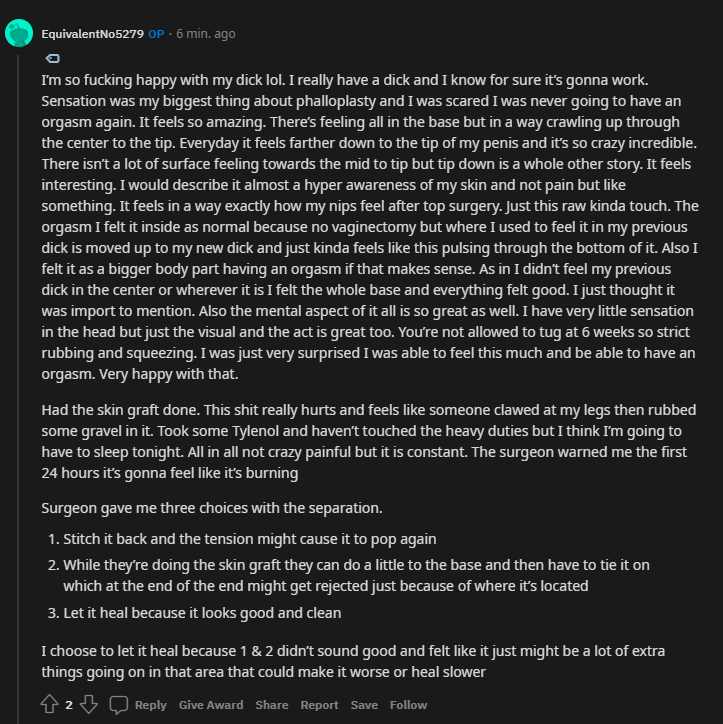Screen dimensions: 723x724
Task: Open the EquivalentNo5279 user profile
Action: click(92, 34)
